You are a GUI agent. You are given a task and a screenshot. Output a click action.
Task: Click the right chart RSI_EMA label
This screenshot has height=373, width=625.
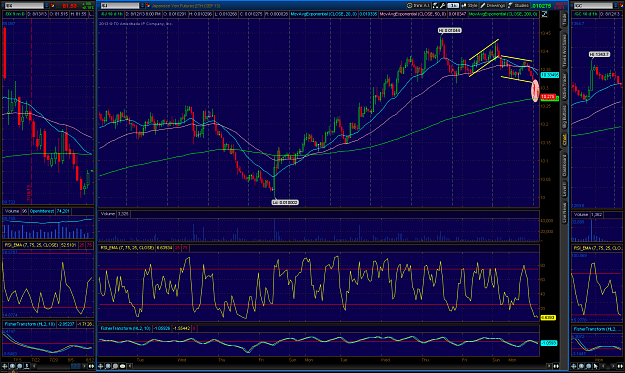pyautogui.click(x=598, y=248)
